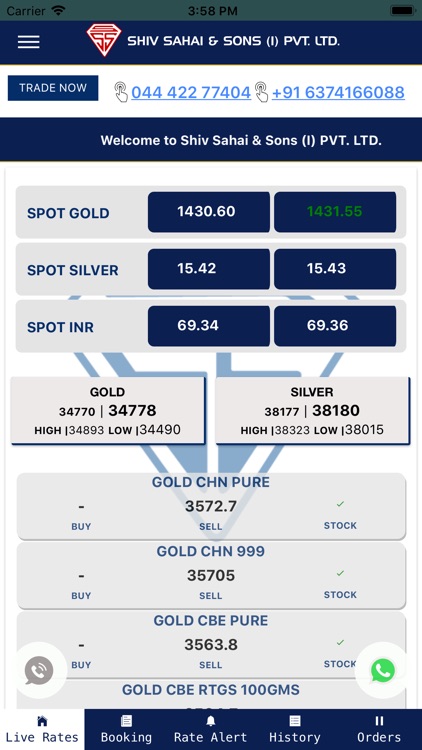Click the TRADE NOW button
Screen dimensions: 422x750
tap(53, 88)
